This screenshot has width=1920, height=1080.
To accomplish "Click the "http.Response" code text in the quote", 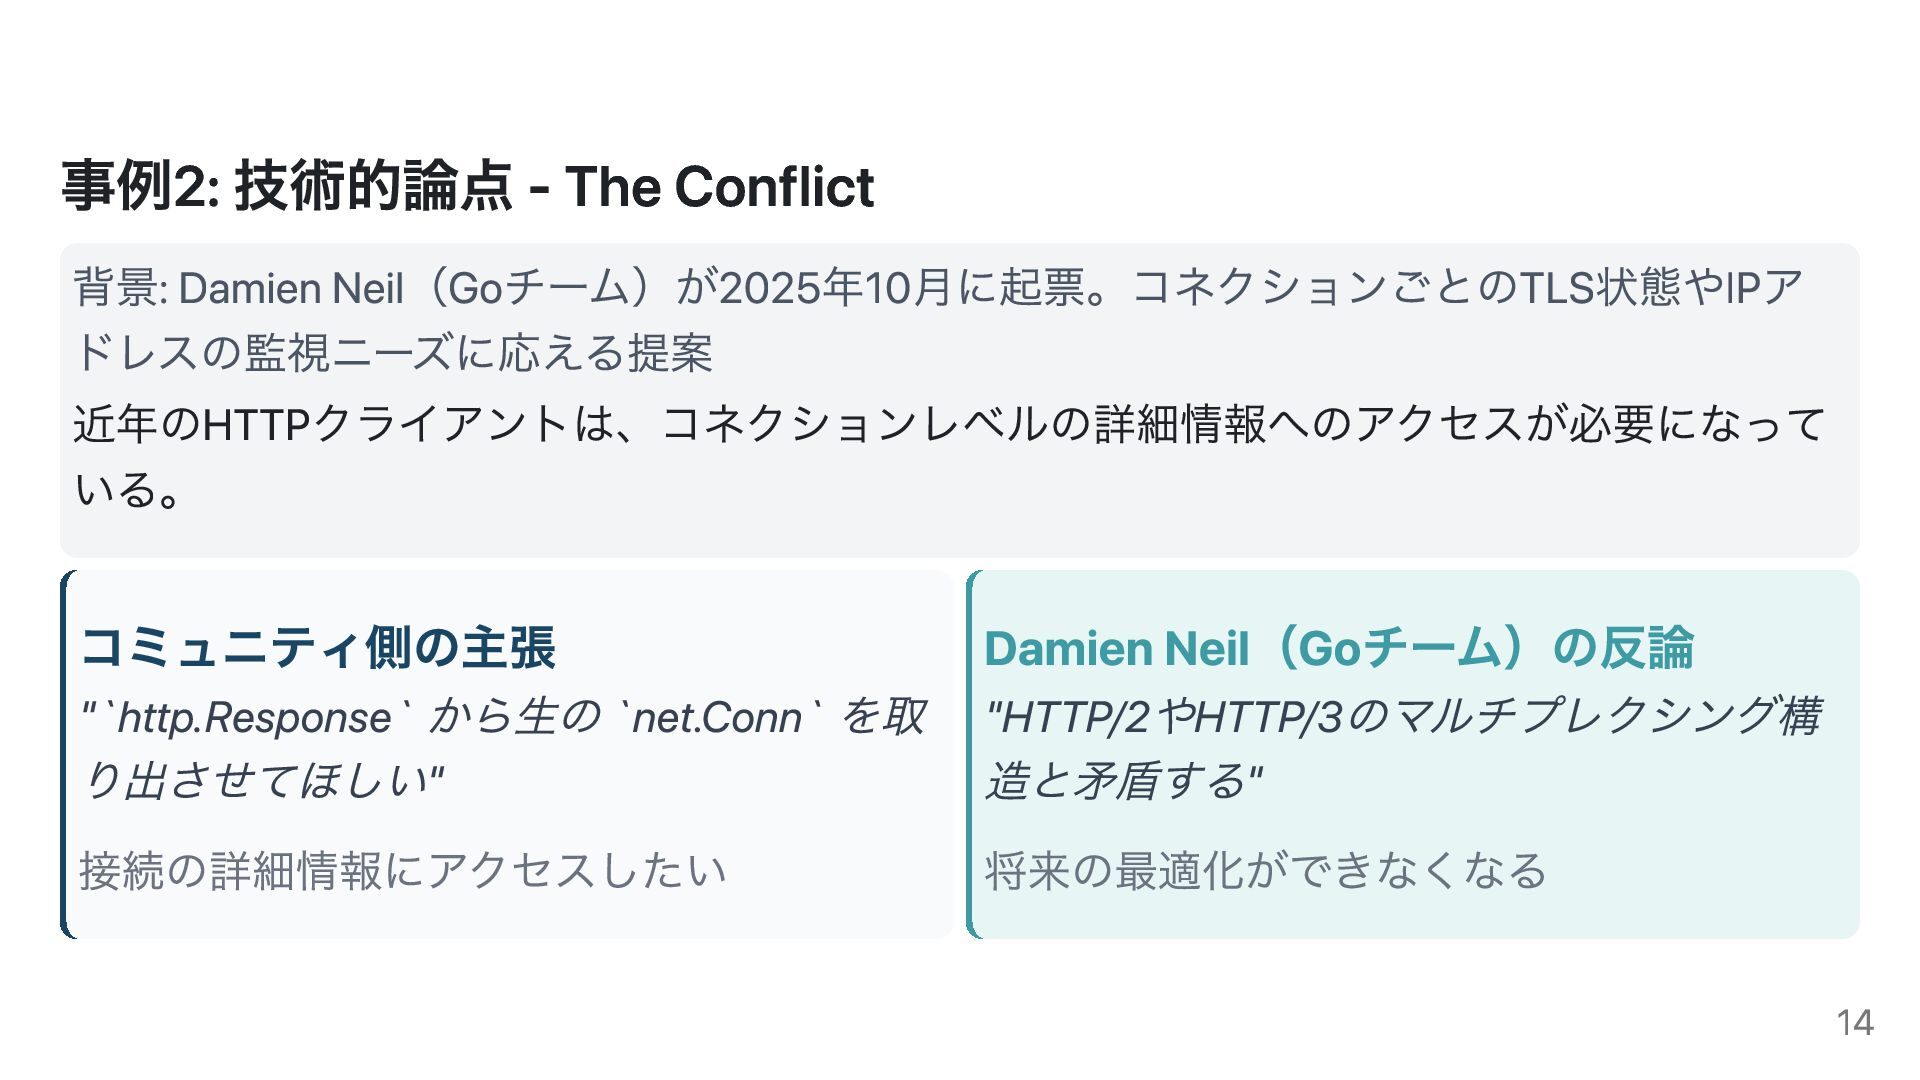I will coord(255,718).
